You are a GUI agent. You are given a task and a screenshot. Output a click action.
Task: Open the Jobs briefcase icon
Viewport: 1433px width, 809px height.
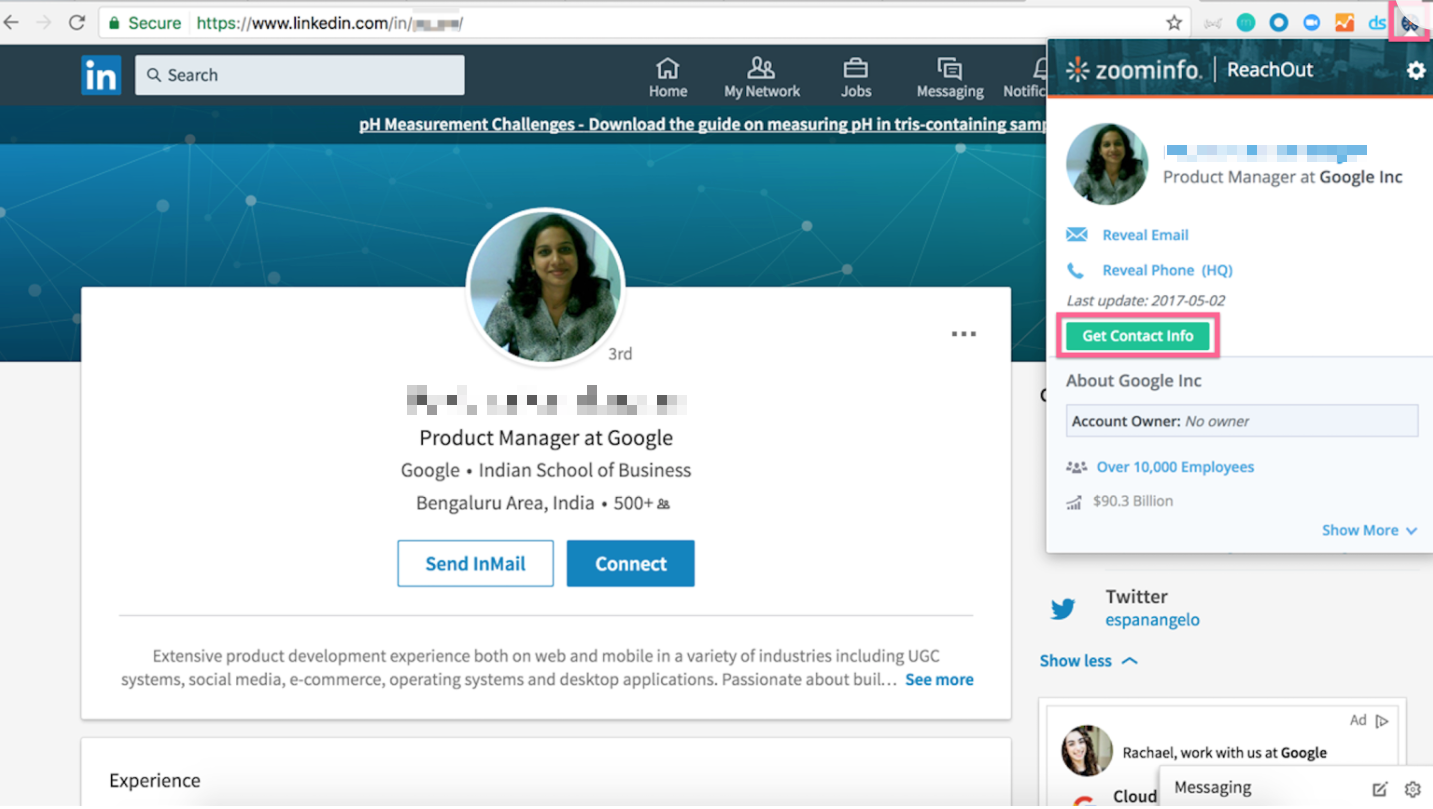(x=855, y=68)
